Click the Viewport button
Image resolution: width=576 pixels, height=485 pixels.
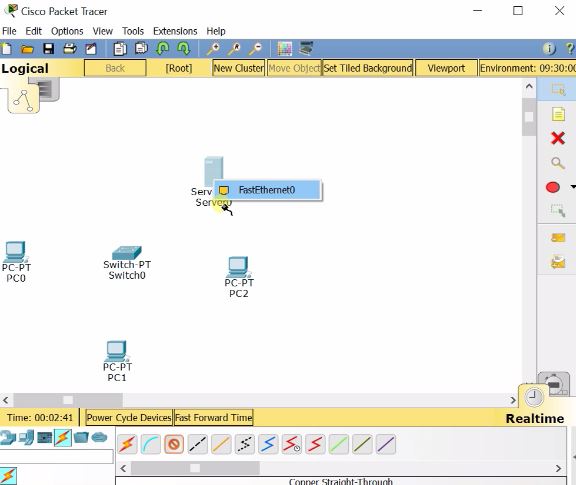pyautogui.click(x=446, y=68)
